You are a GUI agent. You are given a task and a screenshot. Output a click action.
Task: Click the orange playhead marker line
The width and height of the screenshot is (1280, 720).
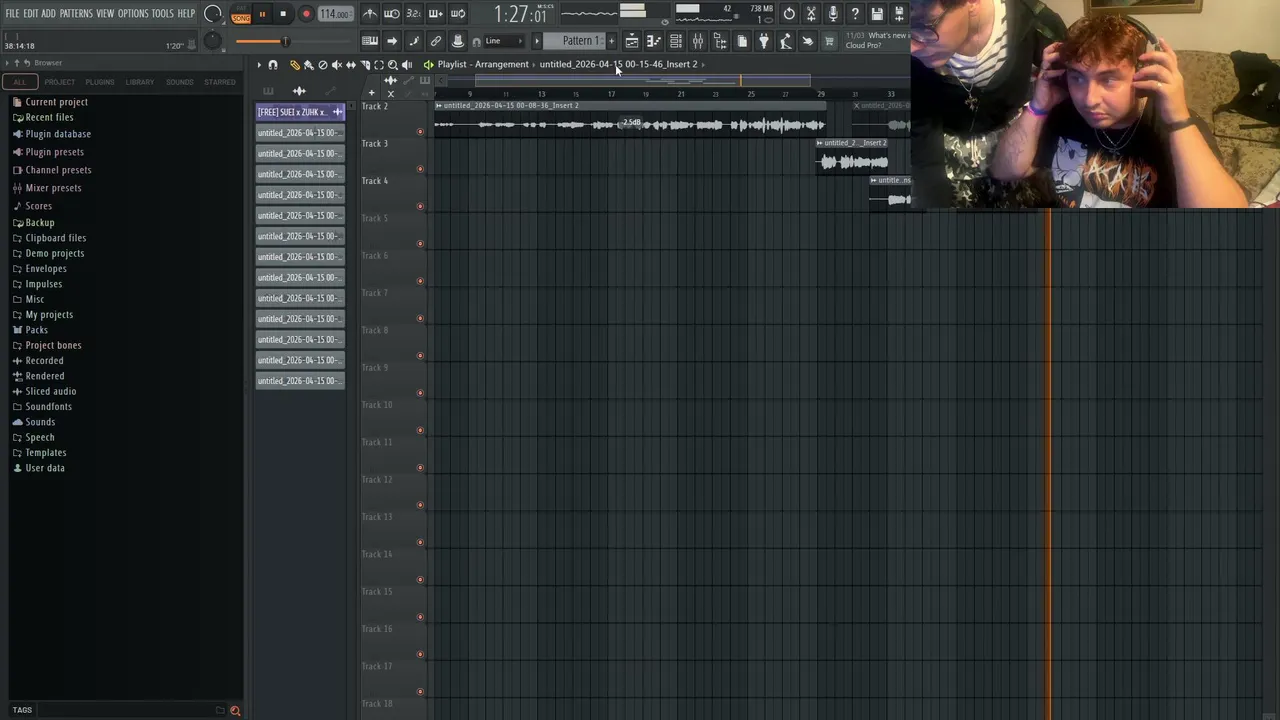[1049, 465]
